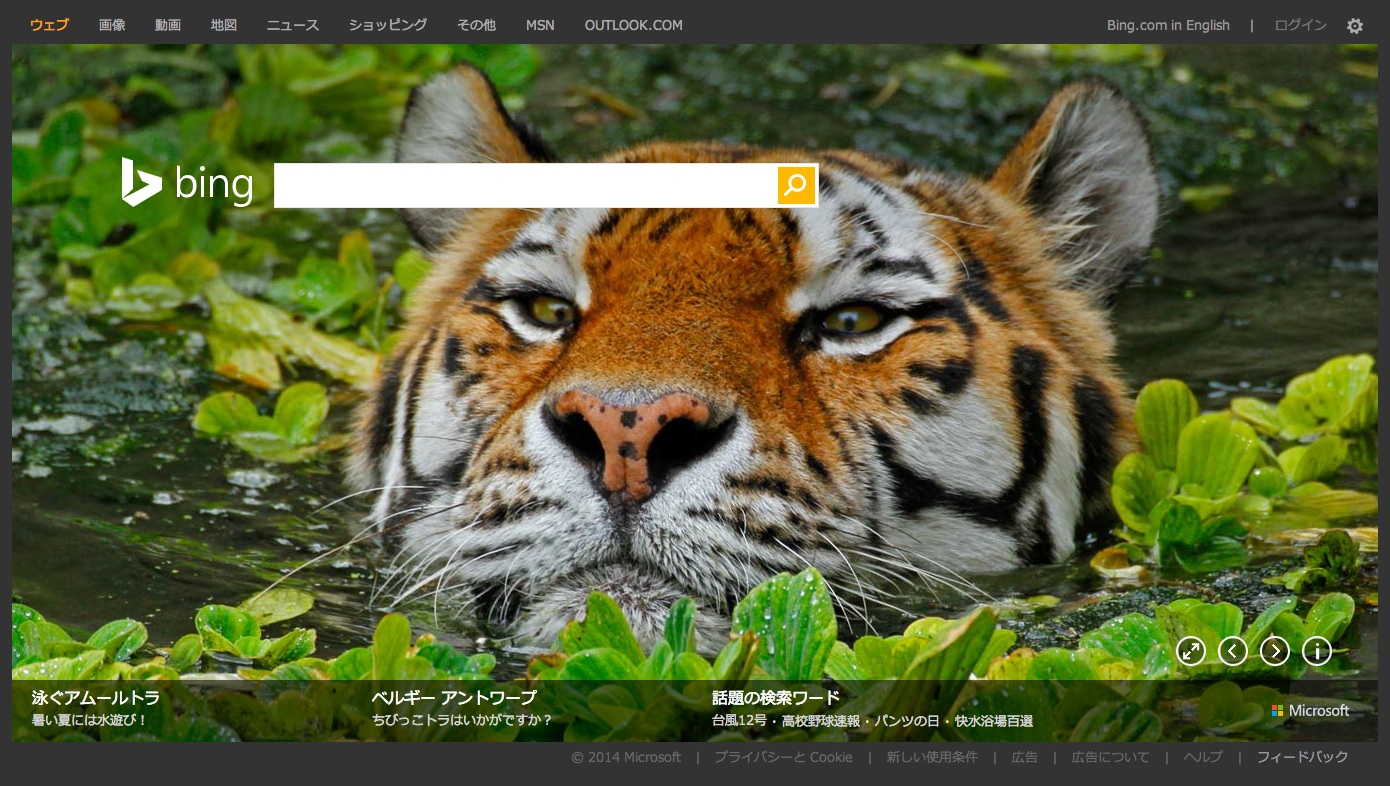The height and width of the screenshot is (786, 1390).
Task: Open 泳ぐアムールトラ image caption link
Action: click(96, 698)
